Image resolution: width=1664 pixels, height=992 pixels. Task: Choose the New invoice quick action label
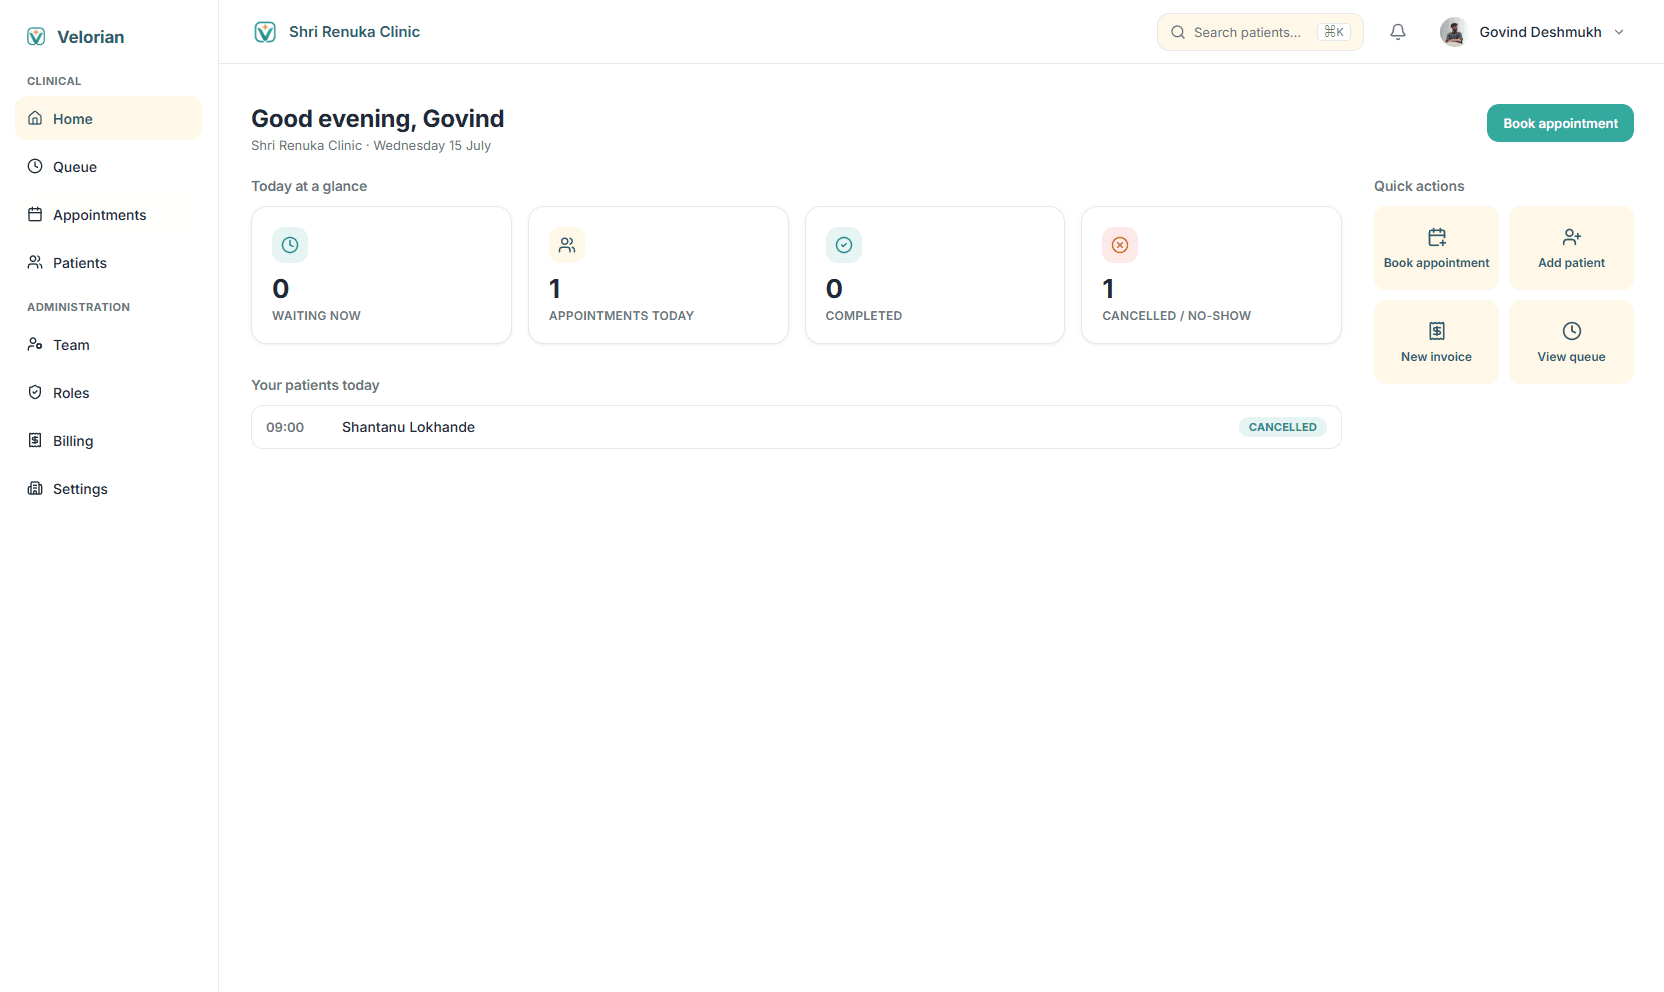[1436, 357]
